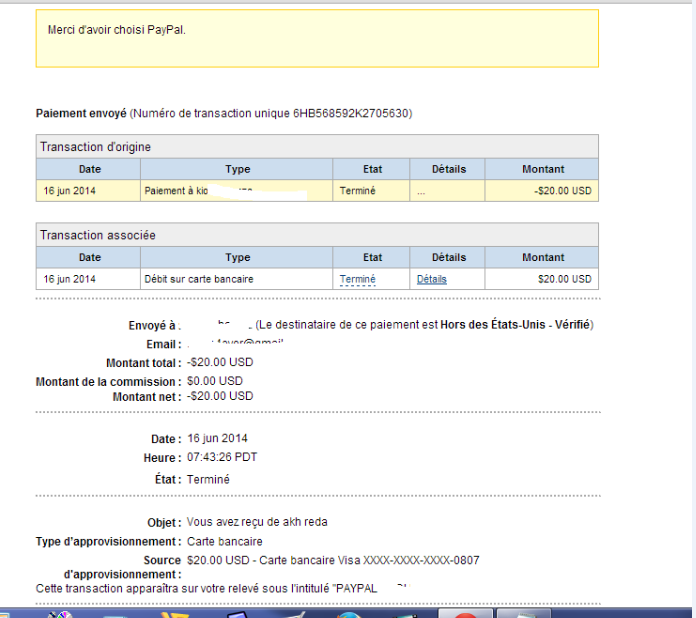This screenshot has height=618, width=696.
Task: Click the Etat column header in Transaction associée
Action: point(372,258)
